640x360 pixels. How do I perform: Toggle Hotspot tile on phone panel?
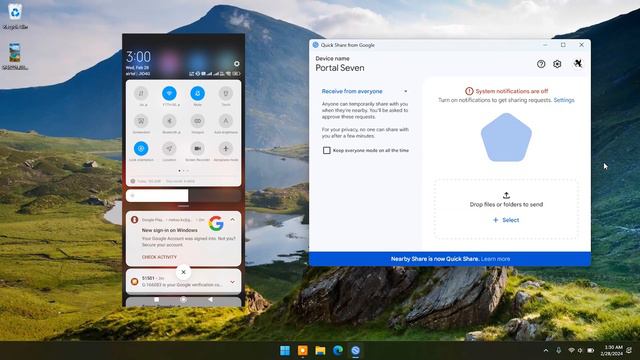click(x=198, y=121)
